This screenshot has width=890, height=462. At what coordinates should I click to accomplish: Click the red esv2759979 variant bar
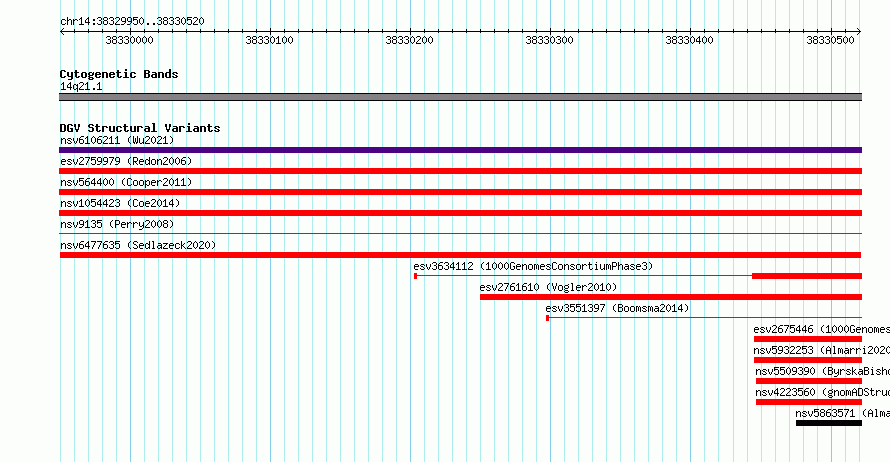[x=460, y=171]
